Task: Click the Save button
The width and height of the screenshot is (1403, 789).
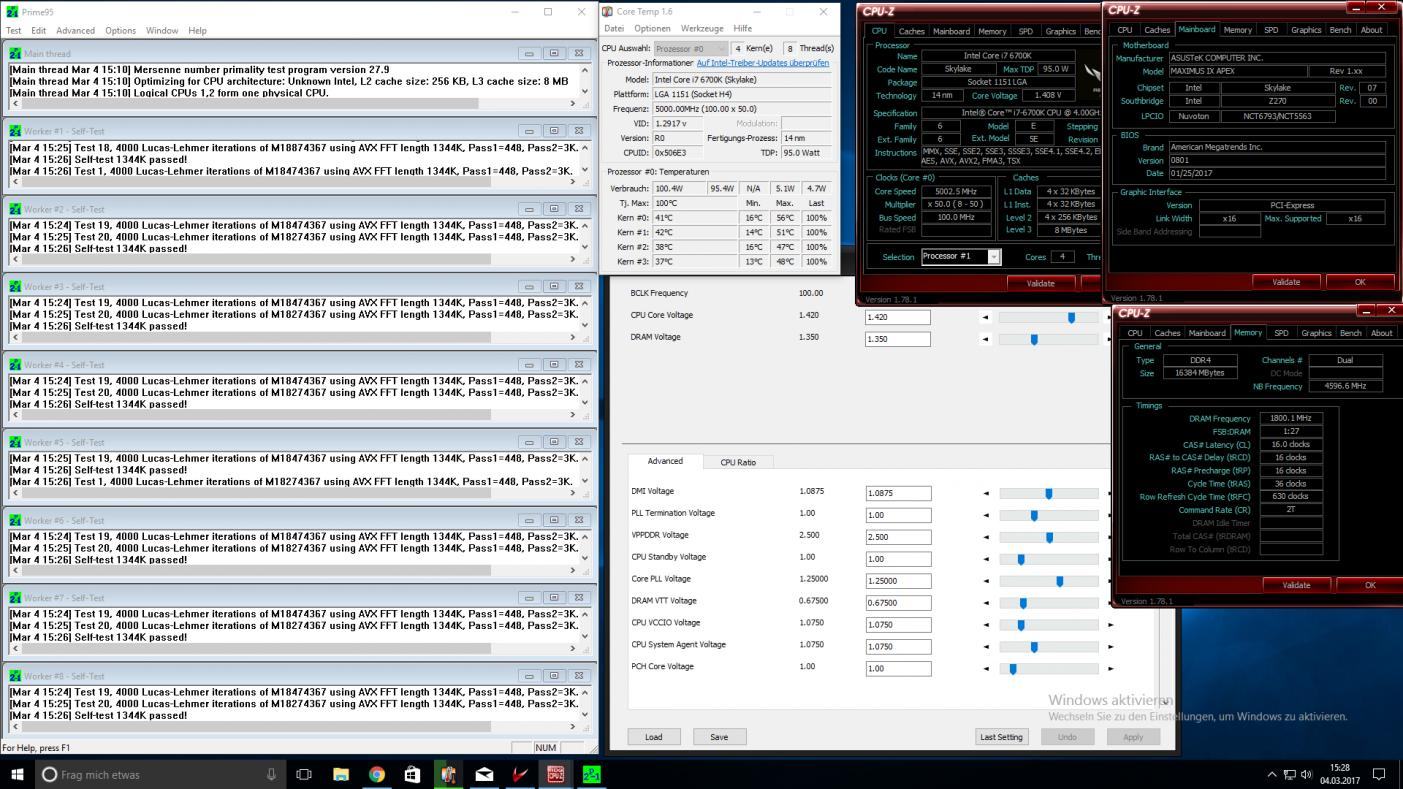Action: tap(719, 737)
